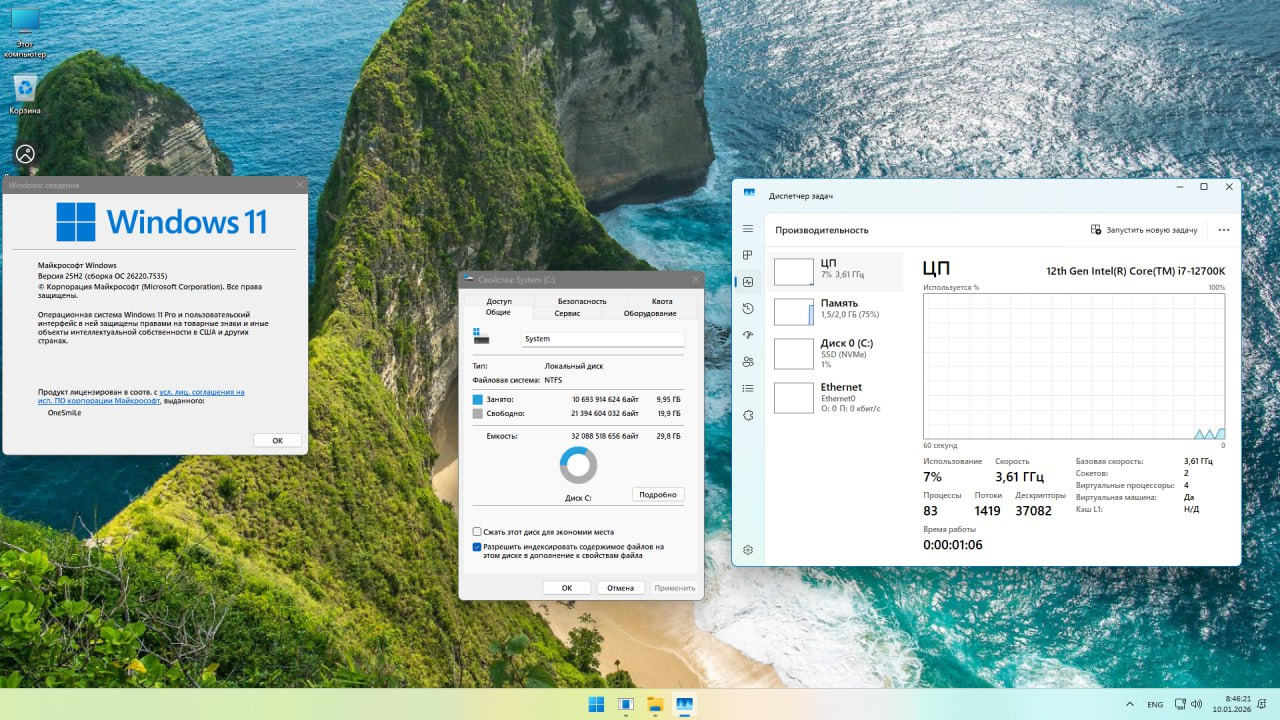Open the Services icon in Task Manager sidebar
Screen dimensions: 1280x720
(x=748, y=415)
